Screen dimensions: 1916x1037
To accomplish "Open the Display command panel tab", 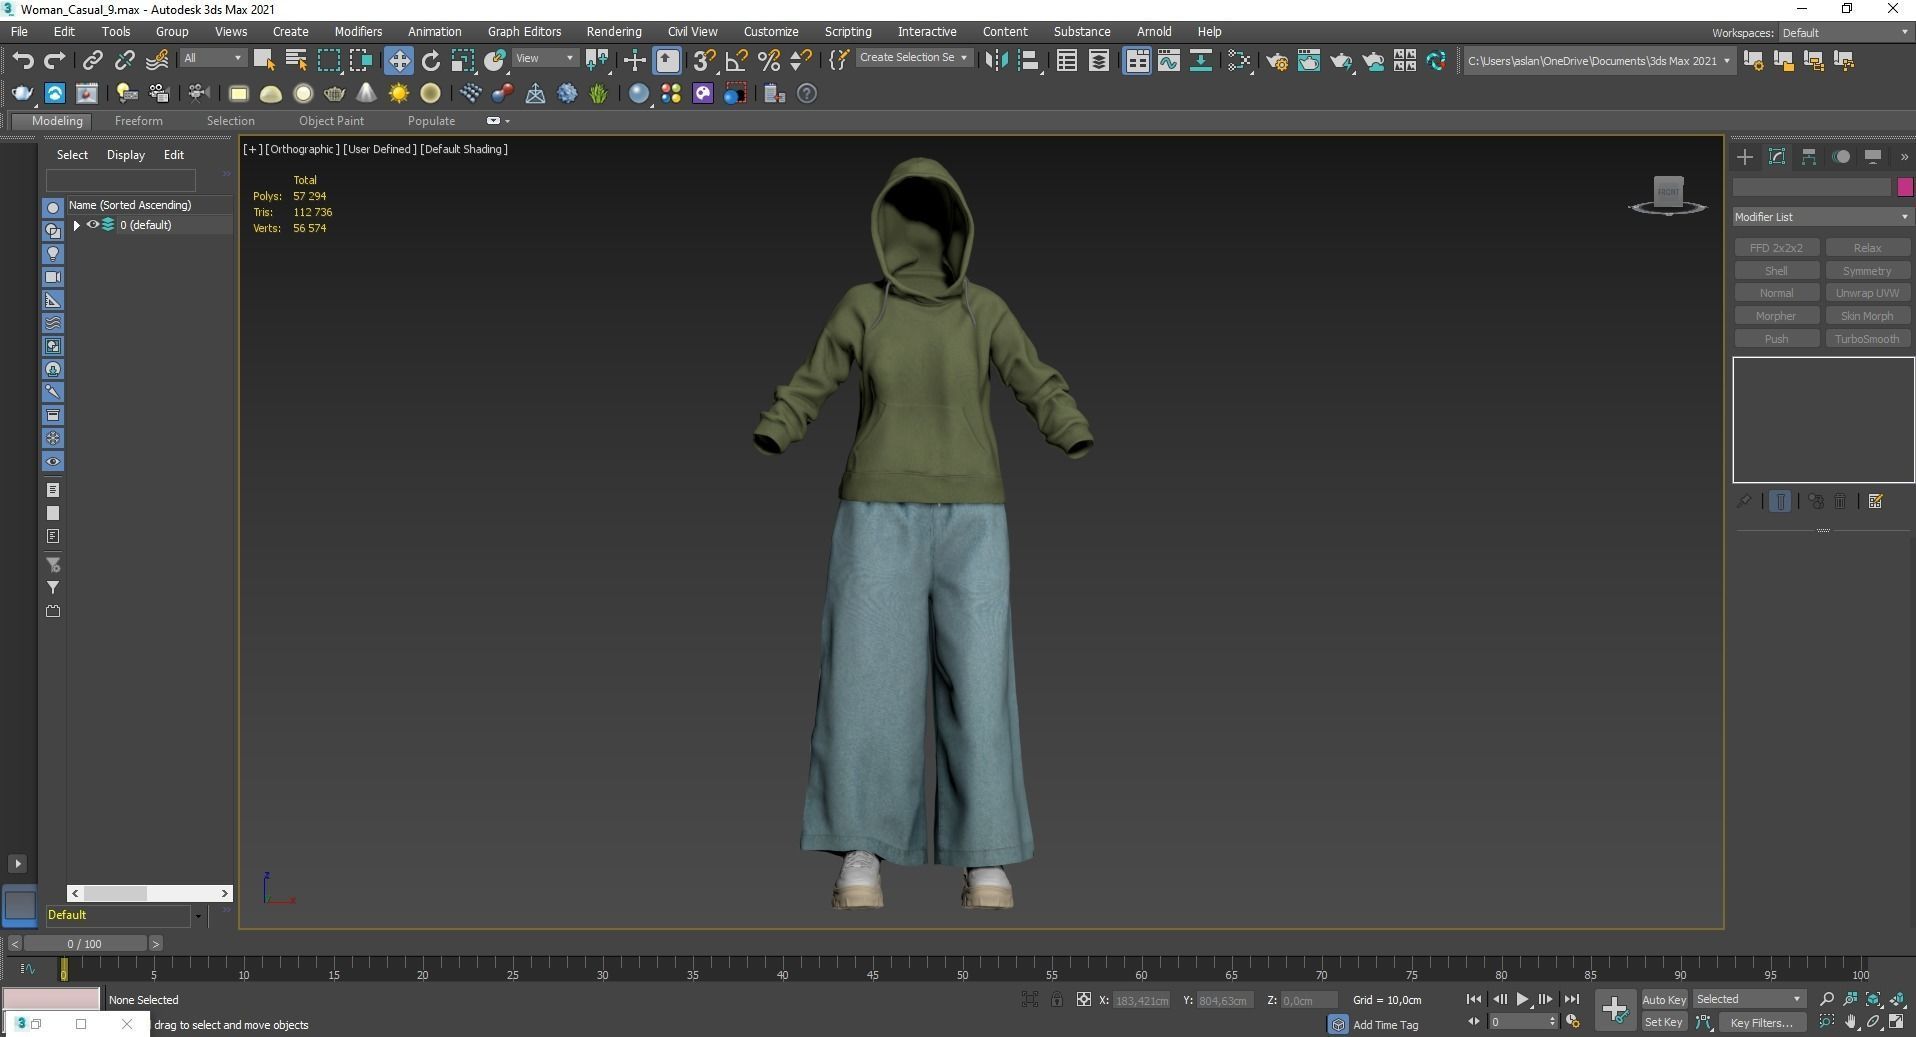I will (1873, 157).
